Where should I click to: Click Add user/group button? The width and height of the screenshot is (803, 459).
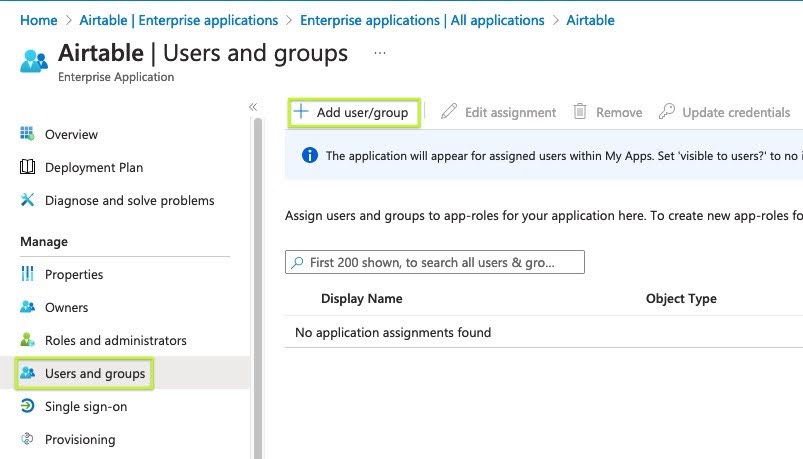(x=354, y=112)
